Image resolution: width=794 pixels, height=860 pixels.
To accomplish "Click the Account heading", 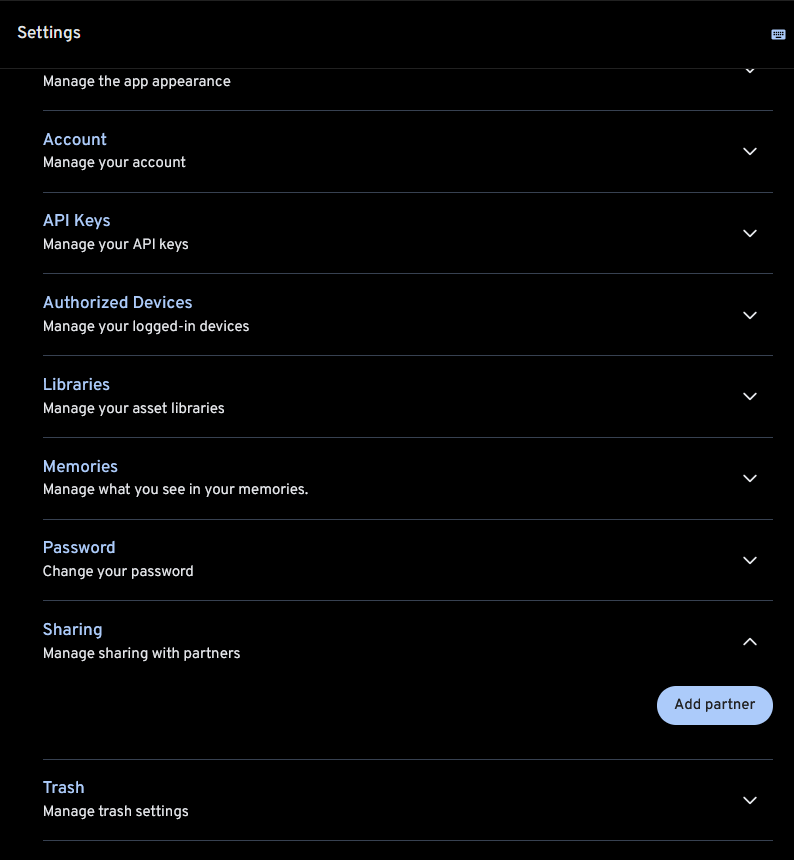I will [x=75, y=140].
